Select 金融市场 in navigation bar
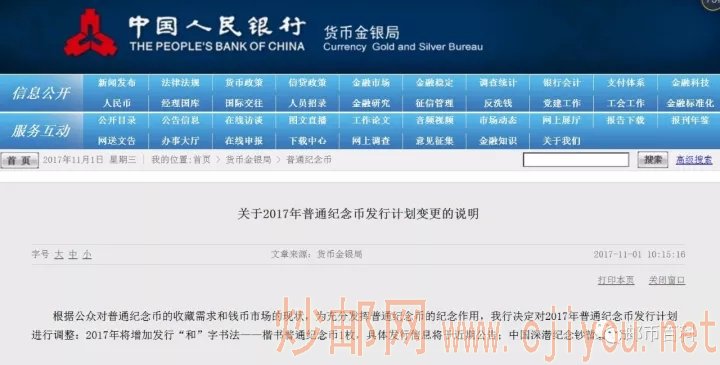This screenshot has width=720, height=365. [x=371, y=83]
